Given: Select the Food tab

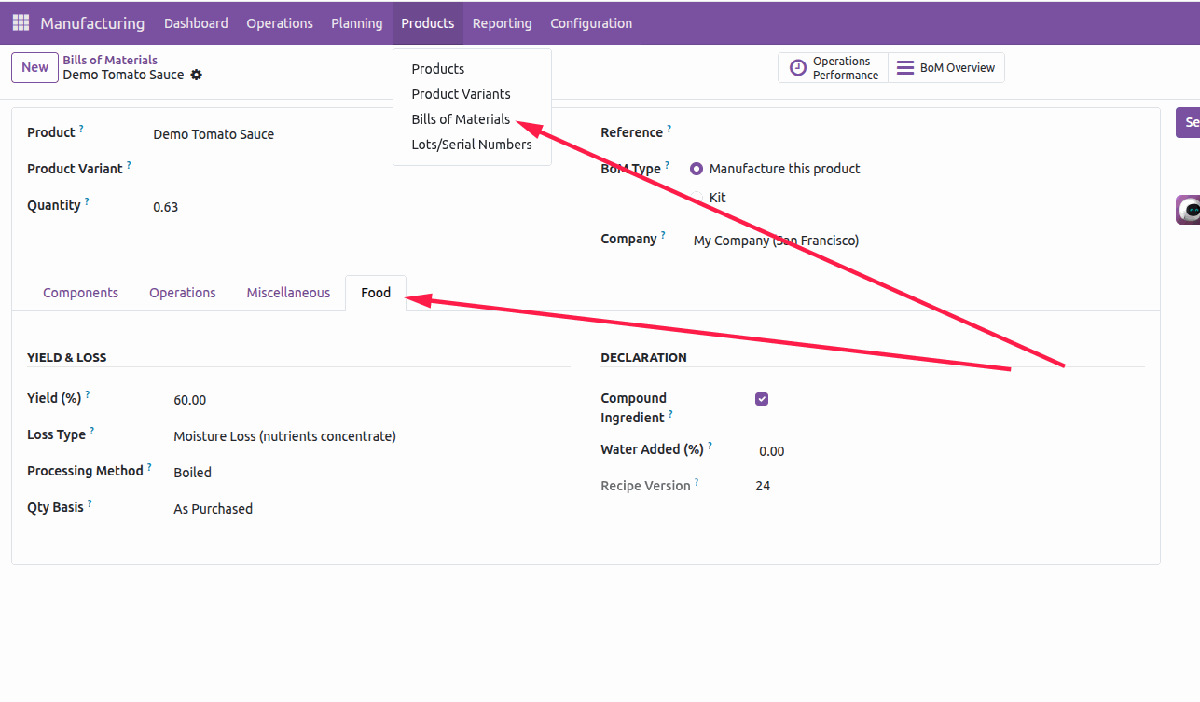Looking at the screenshot, I should (x=376, y=293).
